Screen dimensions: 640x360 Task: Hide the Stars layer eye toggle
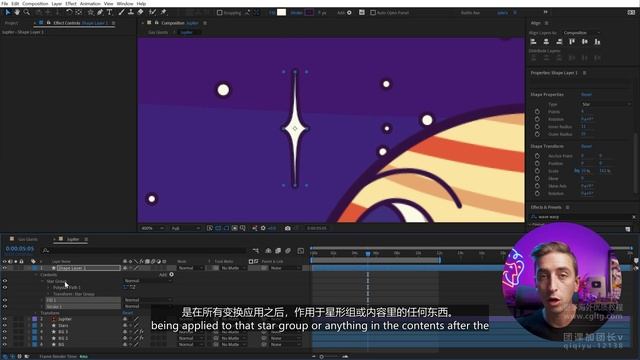[x=4, y=326]
